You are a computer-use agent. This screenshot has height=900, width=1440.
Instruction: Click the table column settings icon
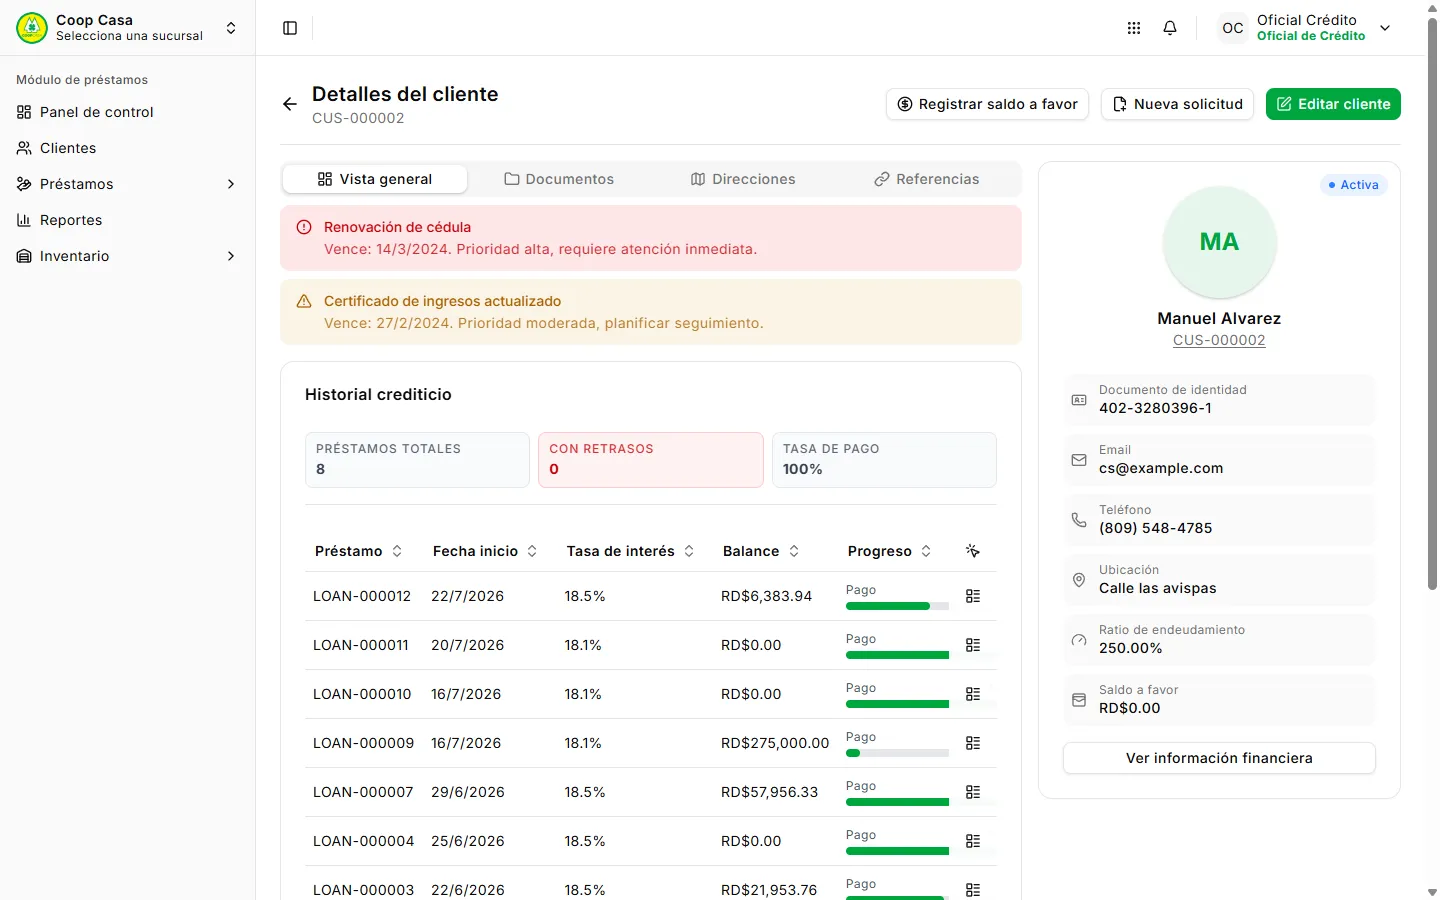click(973, 551)
